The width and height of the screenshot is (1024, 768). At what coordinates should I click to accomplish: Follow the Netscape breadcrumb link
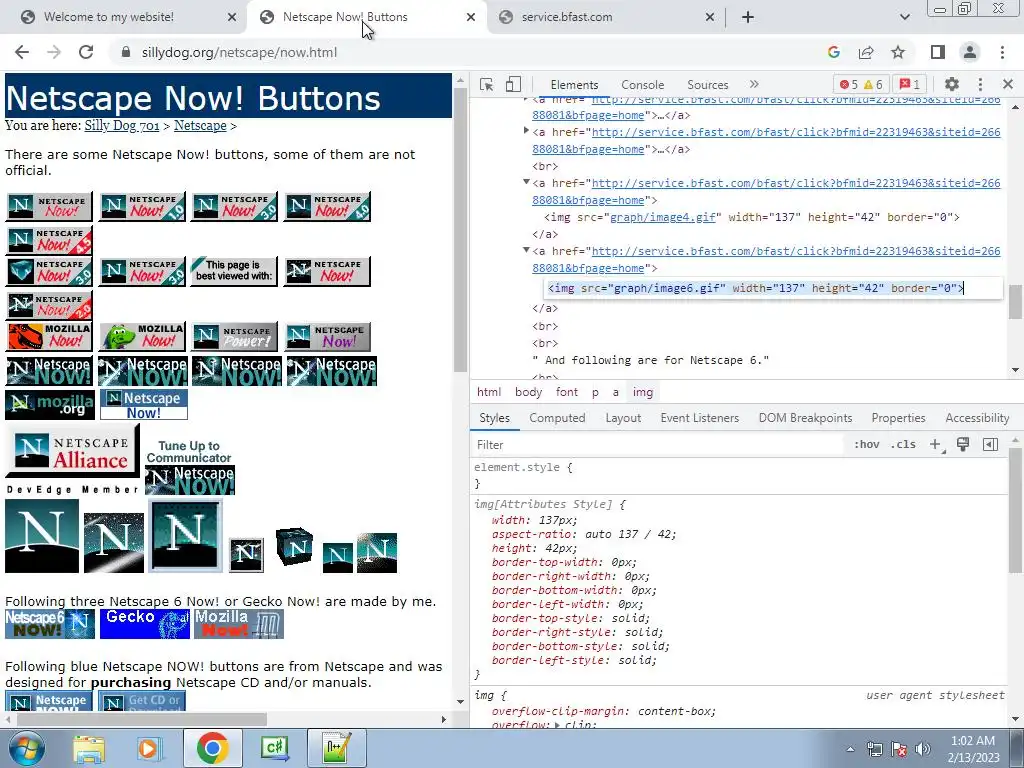pos(200,125)
